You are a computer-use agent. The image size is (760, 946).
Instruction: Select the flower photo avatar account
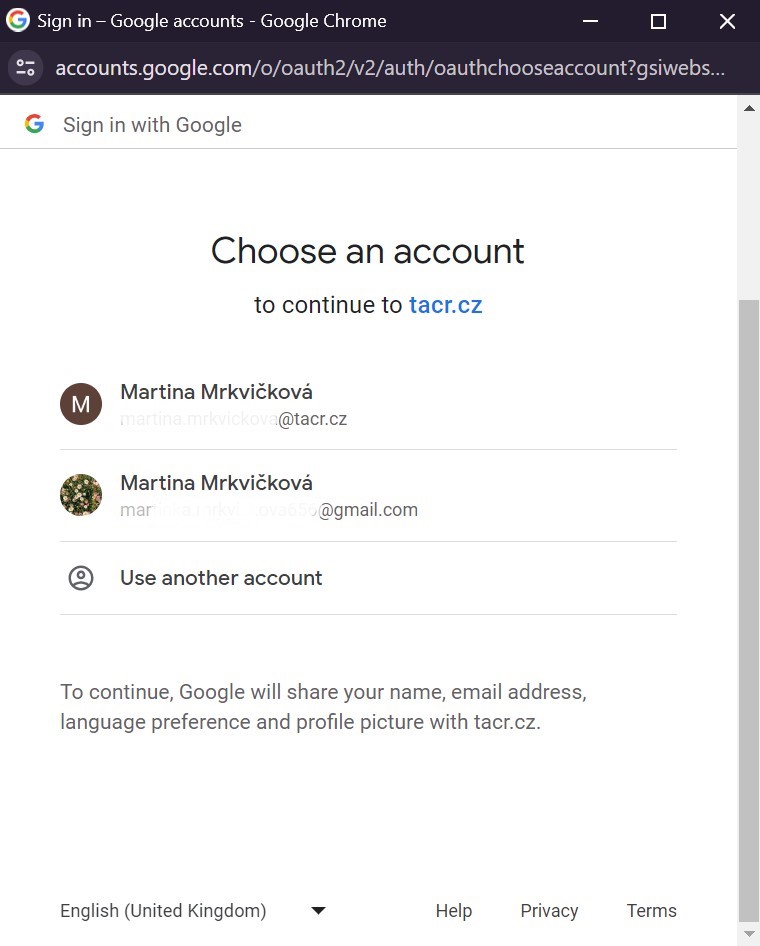tap(81, 495)
